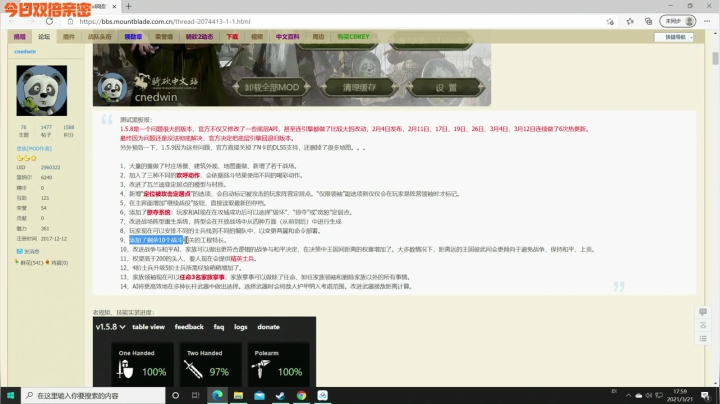Open the cnedwin username link in sidebar
The width and height of the screenshot is (720, 404).
click(25, 51)
